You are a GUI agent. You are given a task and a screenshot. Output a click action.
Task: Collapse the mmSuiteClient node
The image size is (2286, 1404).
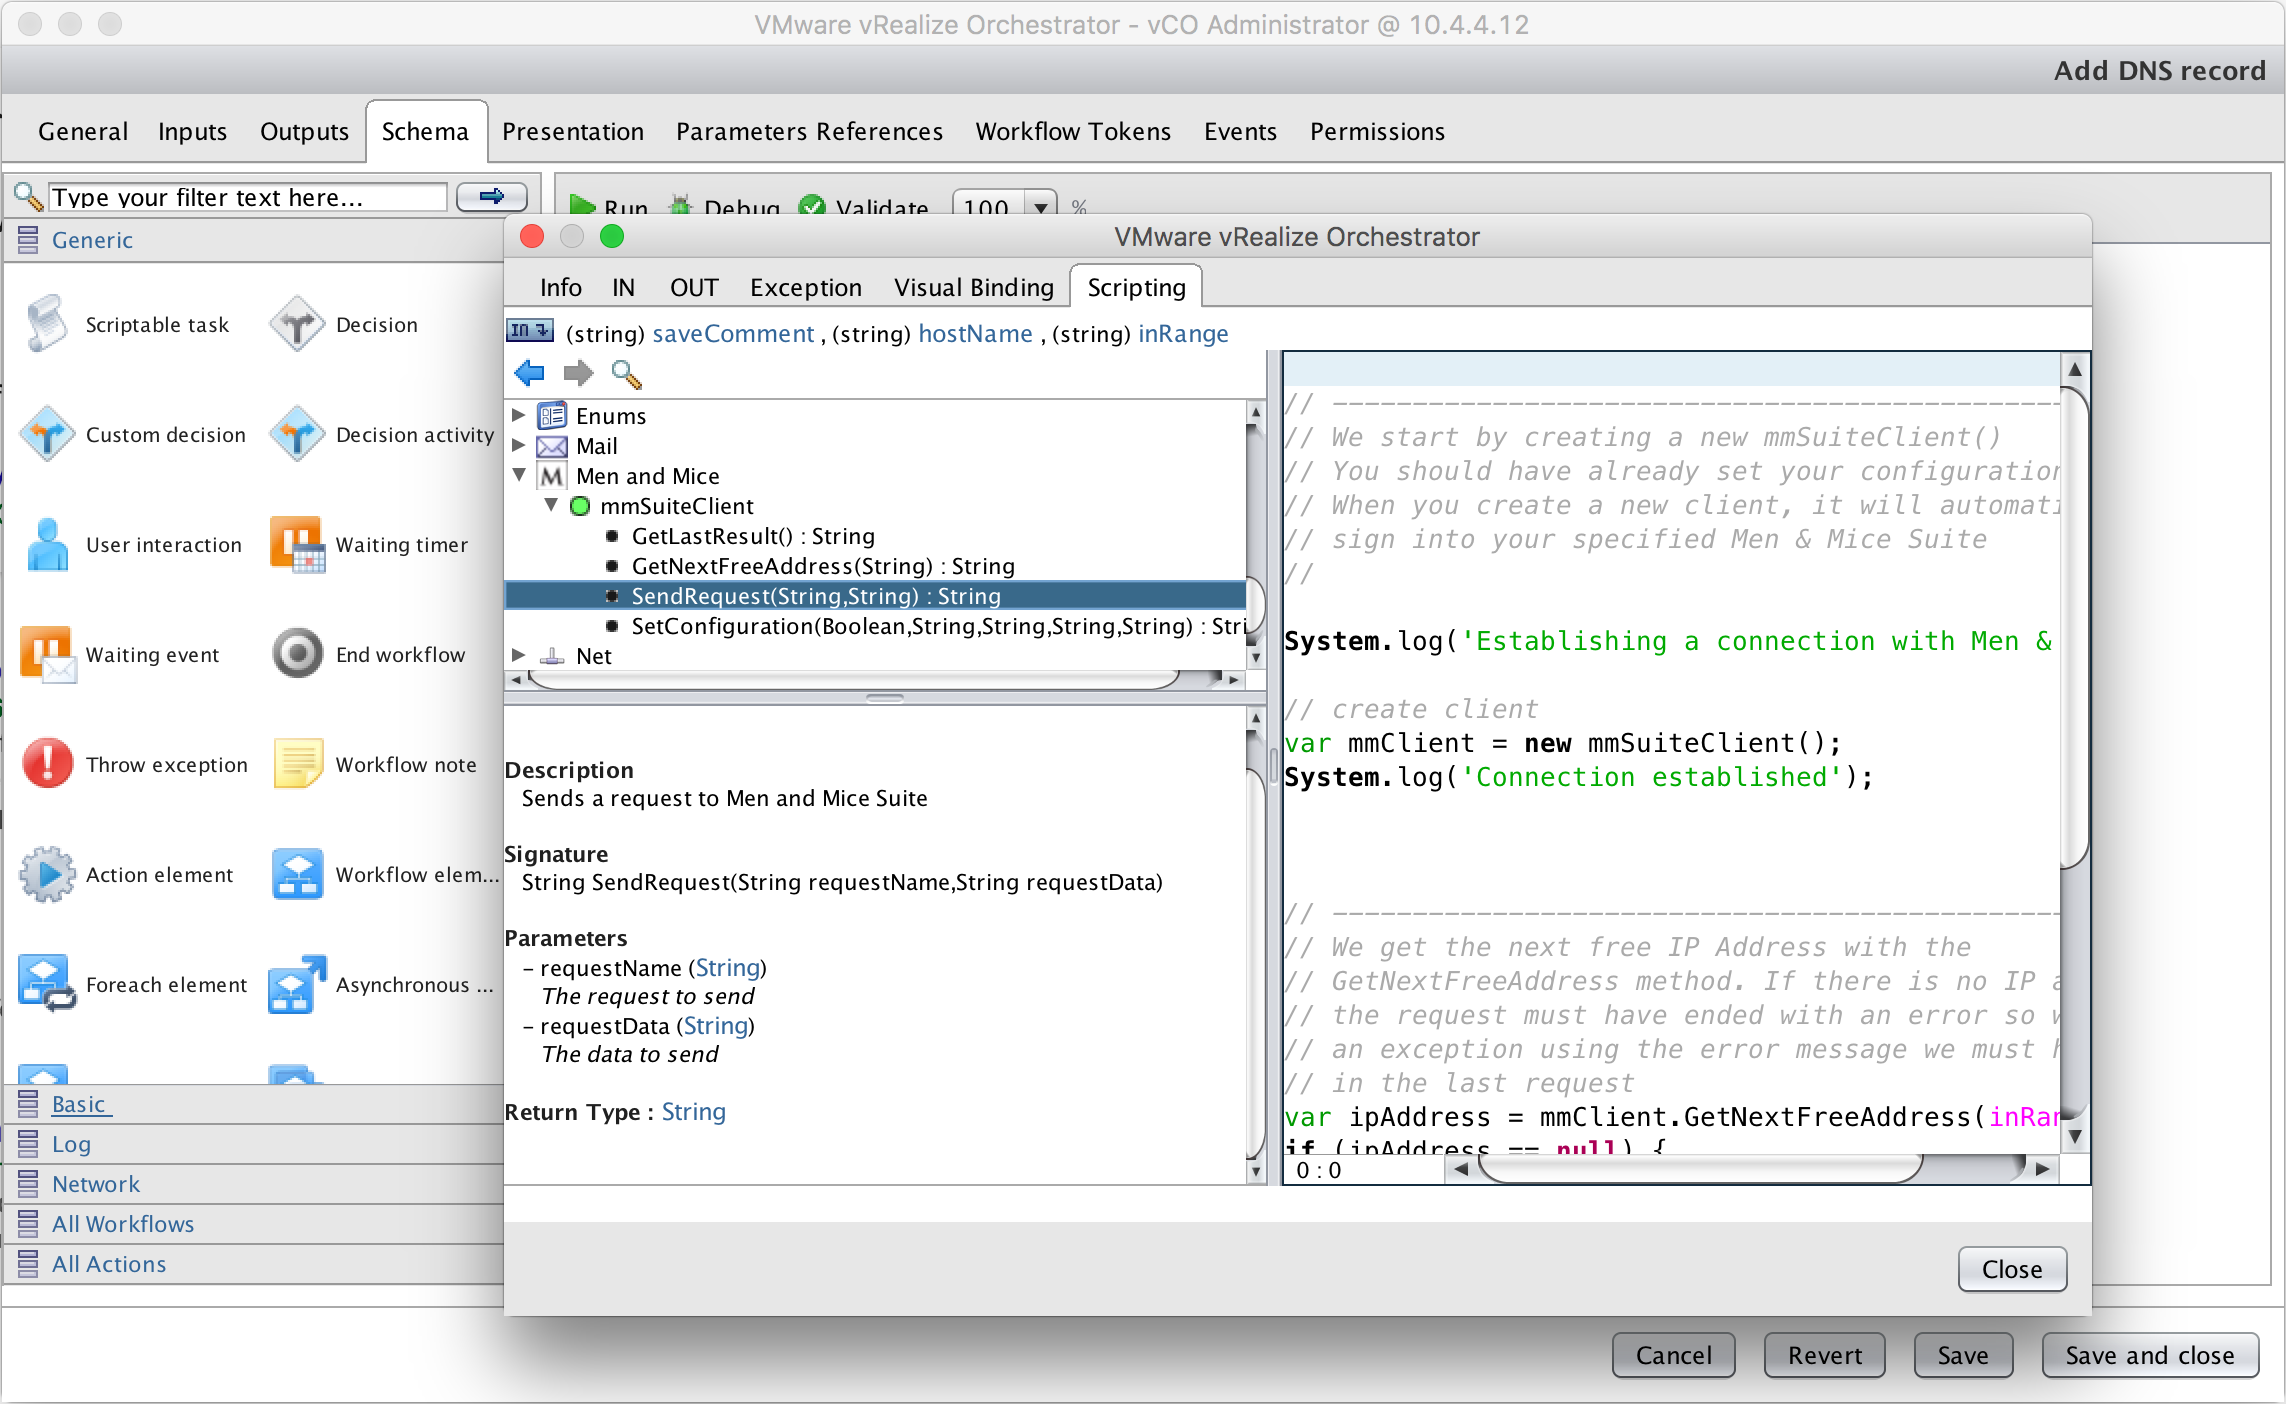coord(550,505)
